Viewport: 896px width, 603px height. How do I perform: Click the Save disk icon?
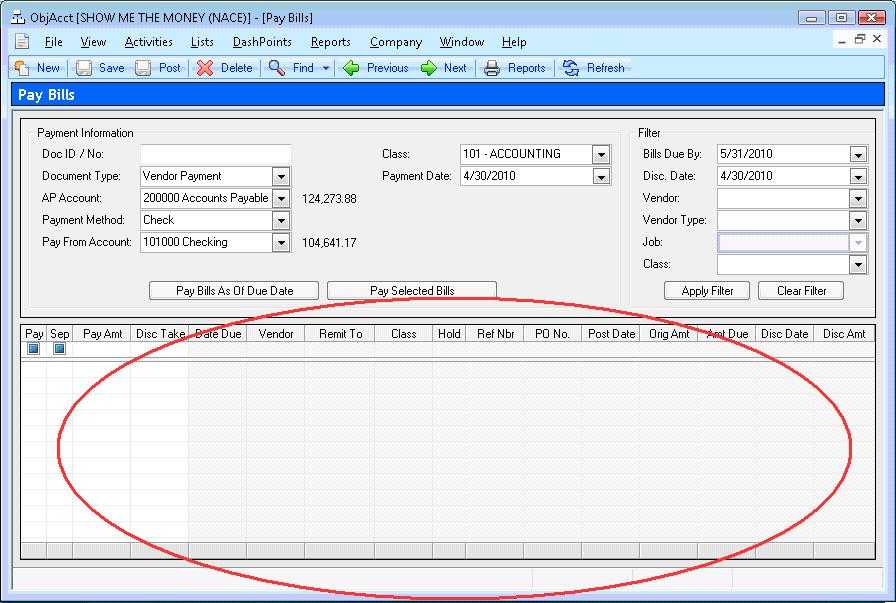point(84,68)
